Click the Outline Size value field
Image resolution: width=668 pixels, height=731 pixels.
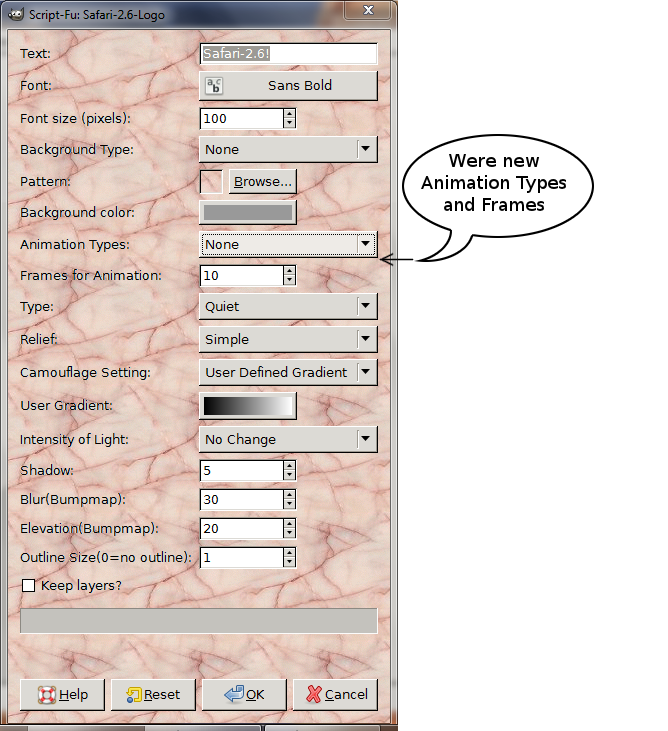tap(241, 558)
